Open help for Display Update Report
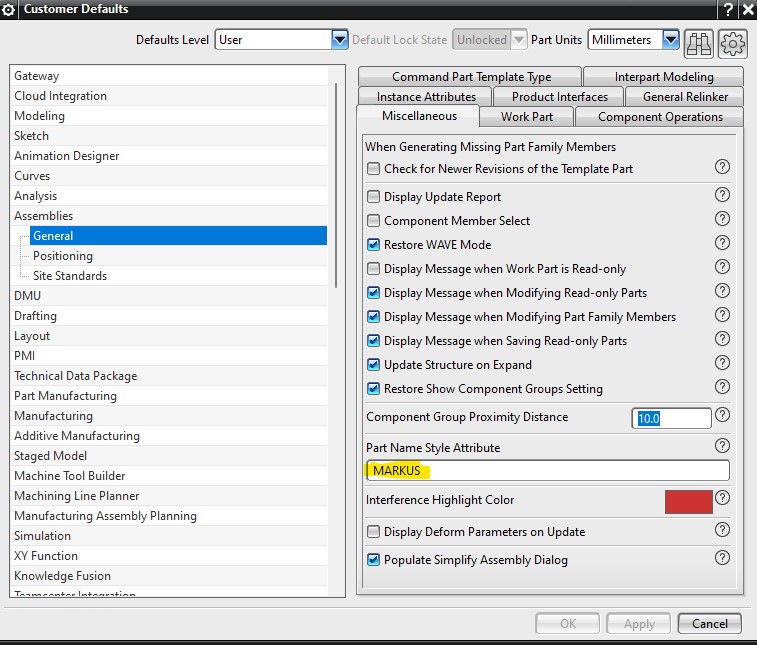This screenshot has width=757, height=645. (x=722, y=195)
